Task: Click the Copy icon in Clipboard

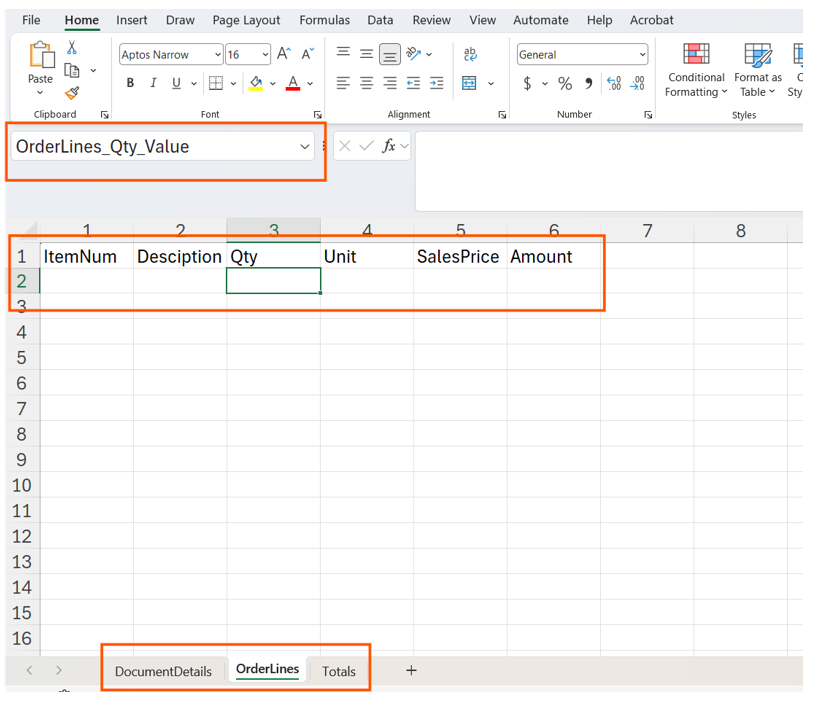Action: 72,70
